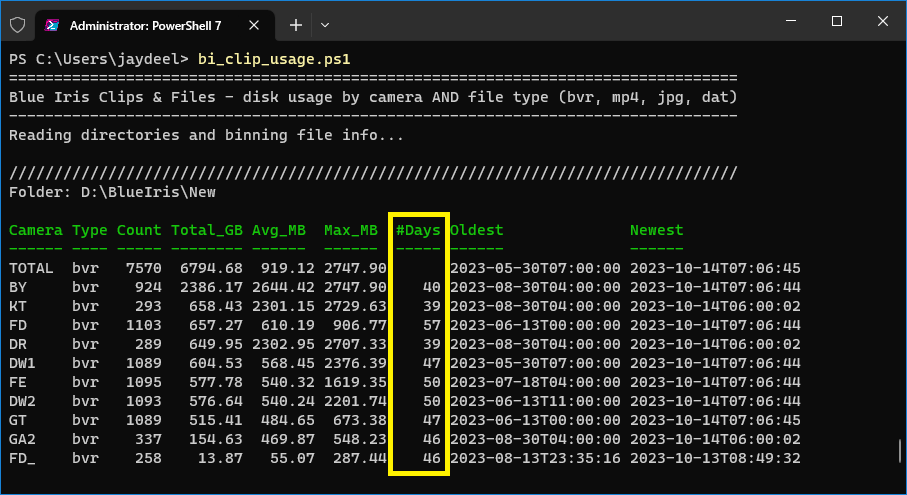Viewport: 907px width, 495px height.
Task: Close the terminal window
Action: (883, 21)
